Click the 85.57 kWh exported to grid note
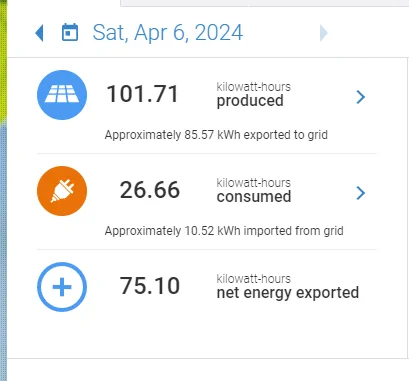Screen dimensions: 409x381 click(216, 135)
